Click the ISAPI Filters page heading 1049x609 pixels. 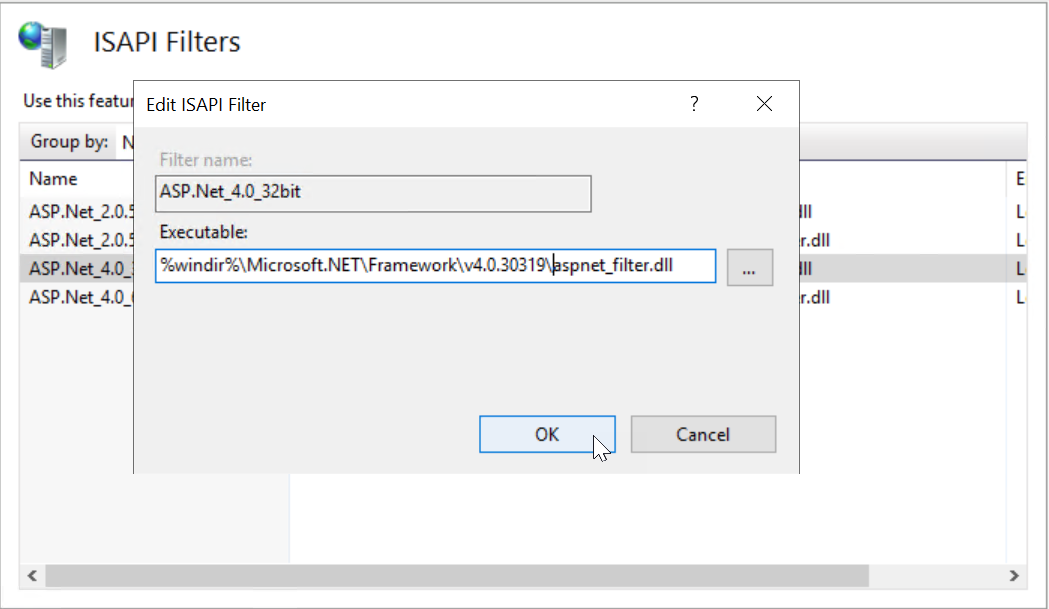coord(167,42)
